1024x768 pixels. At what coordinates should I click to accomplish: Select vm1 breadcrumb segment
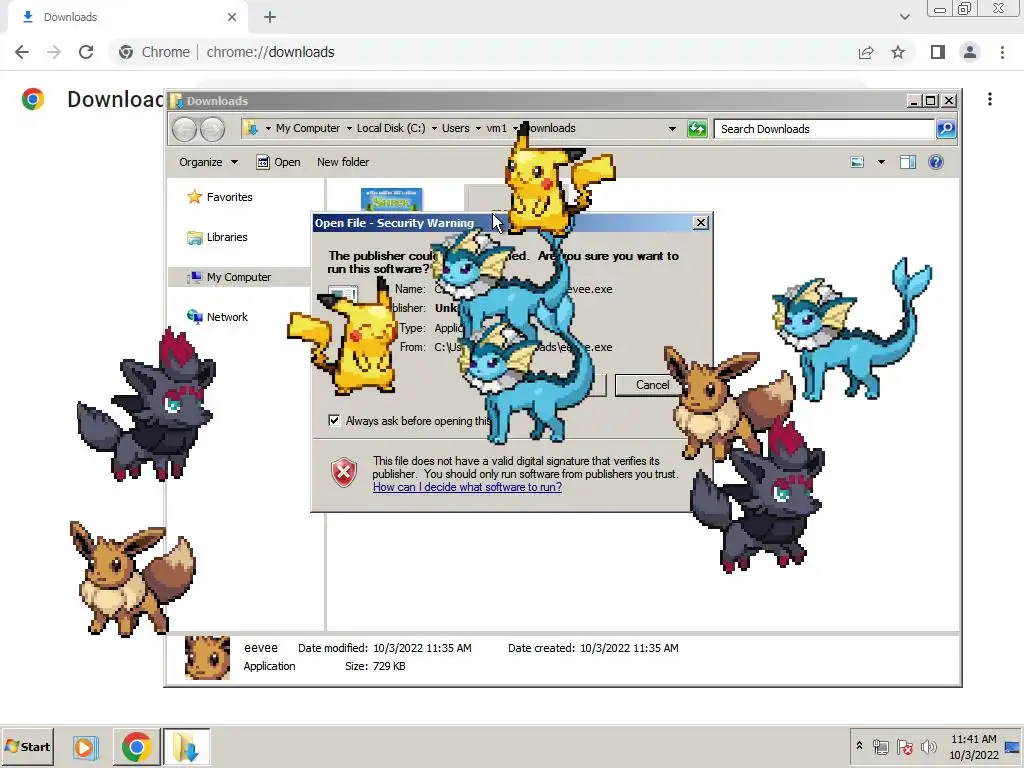[x=496, y=128]
